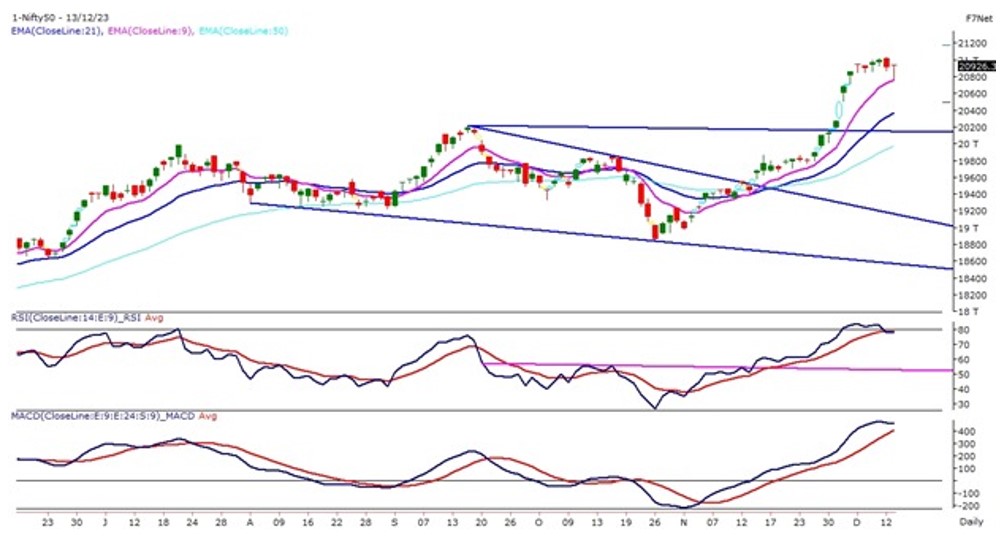Click date label 17 on the axis
Viewport: 1003px width, 542px height.
point(771,522)
